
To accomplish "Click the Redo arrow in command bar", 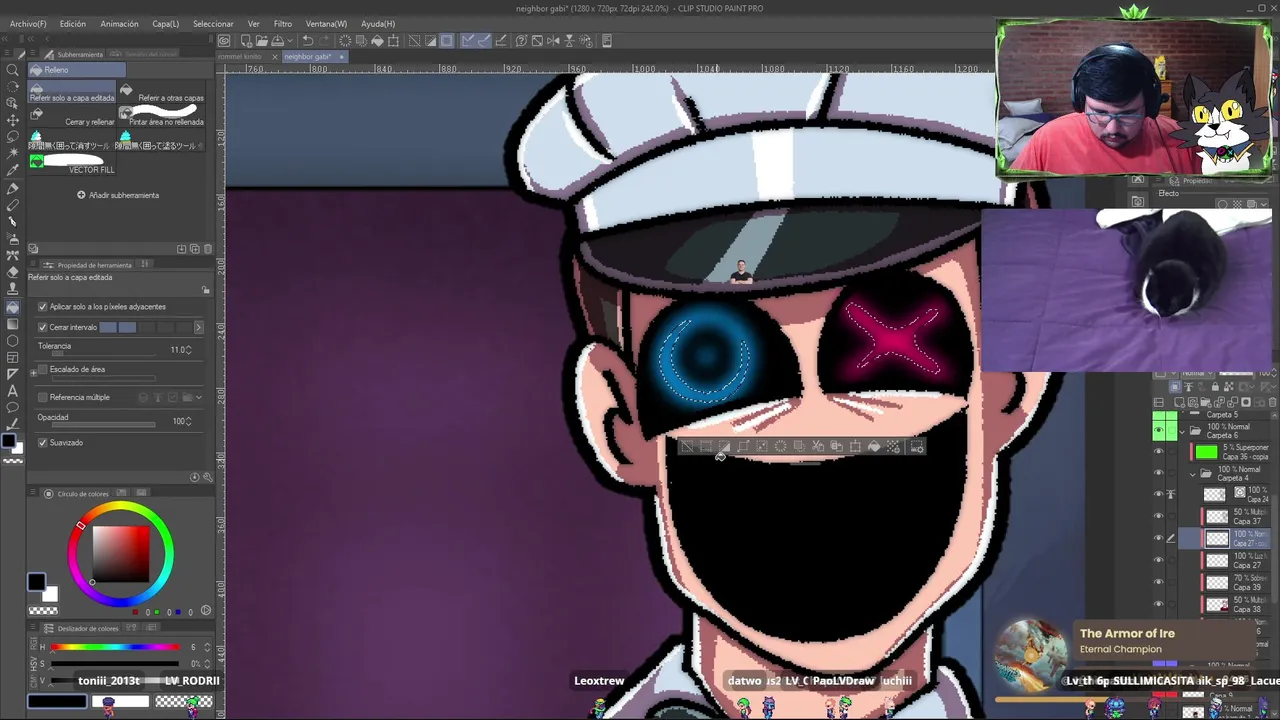I will 324,41.
